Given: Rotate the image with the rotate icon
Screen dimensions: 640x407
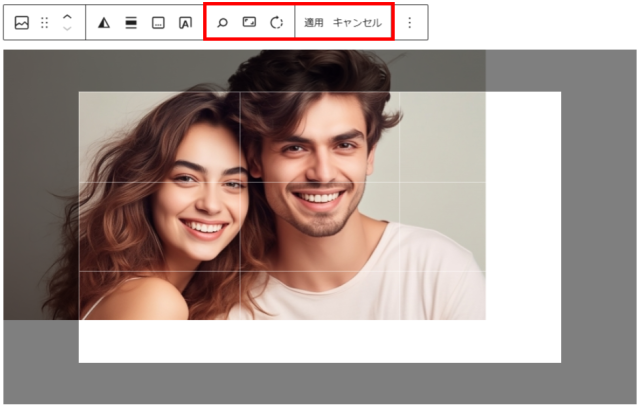Looking at the screenshot, I should (277, 22).
